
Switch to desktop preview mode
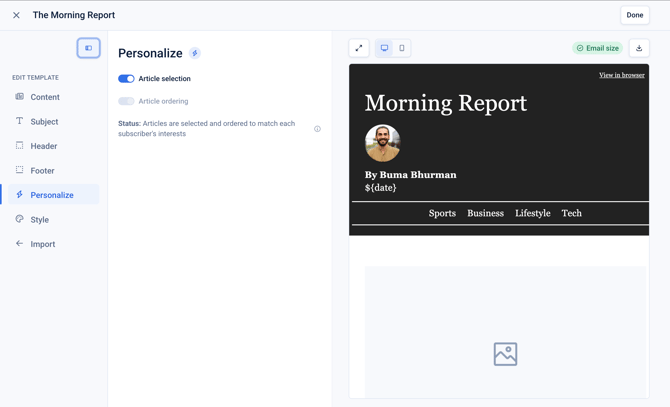384,48
